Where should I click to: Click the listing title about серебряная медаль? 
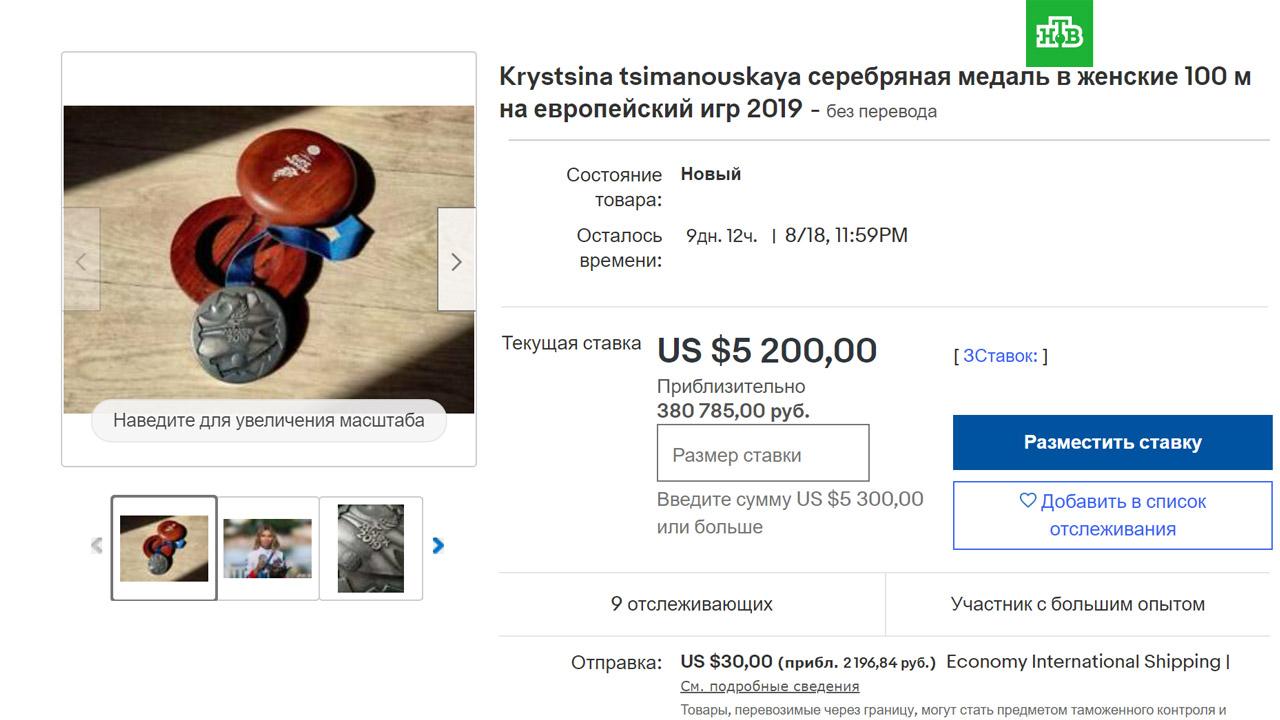click(874, 92)
